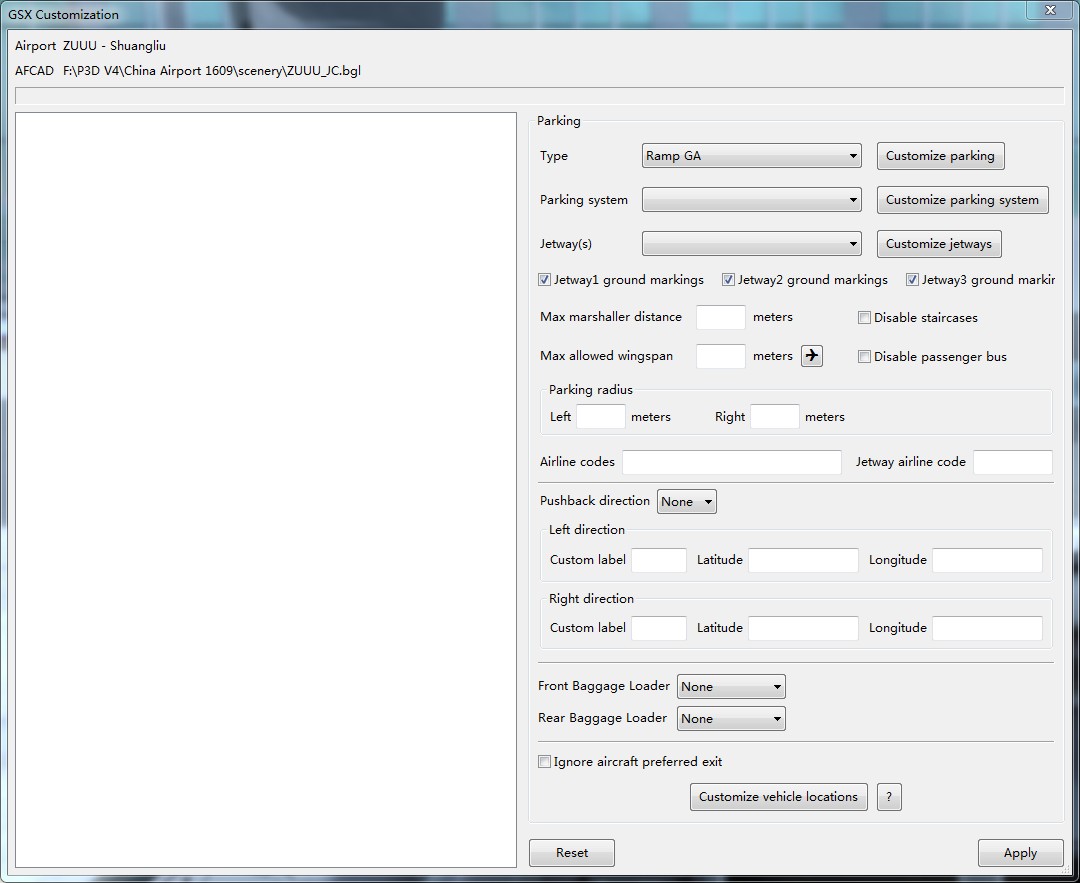Click the Apply button
The width and height of the screenshot is (1080, 883).
coord(1020,853)
